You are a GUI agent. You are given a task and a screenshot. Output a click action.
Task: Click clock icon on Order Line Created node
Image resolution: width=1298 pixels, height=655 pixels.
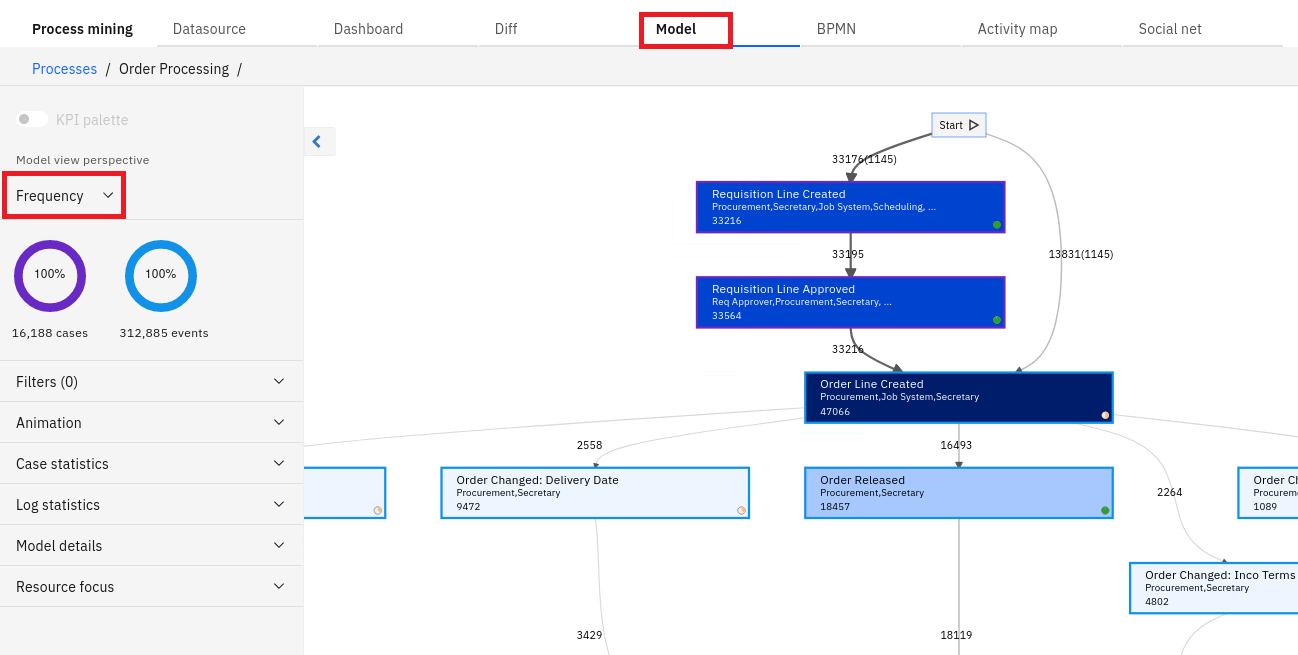[x=1103, y=414]
